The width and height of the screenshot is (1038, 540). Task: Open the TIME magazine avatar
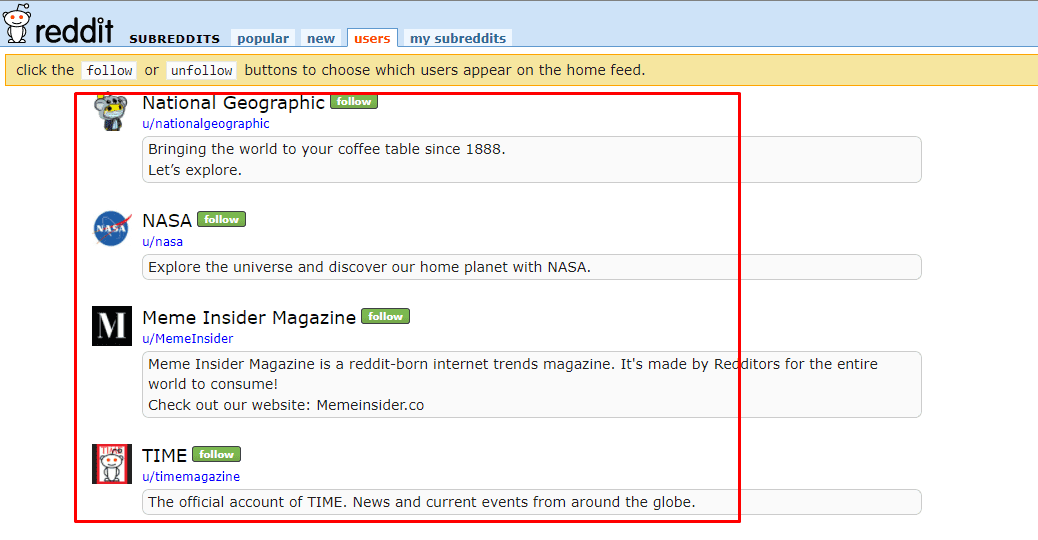tap(112, 464)
